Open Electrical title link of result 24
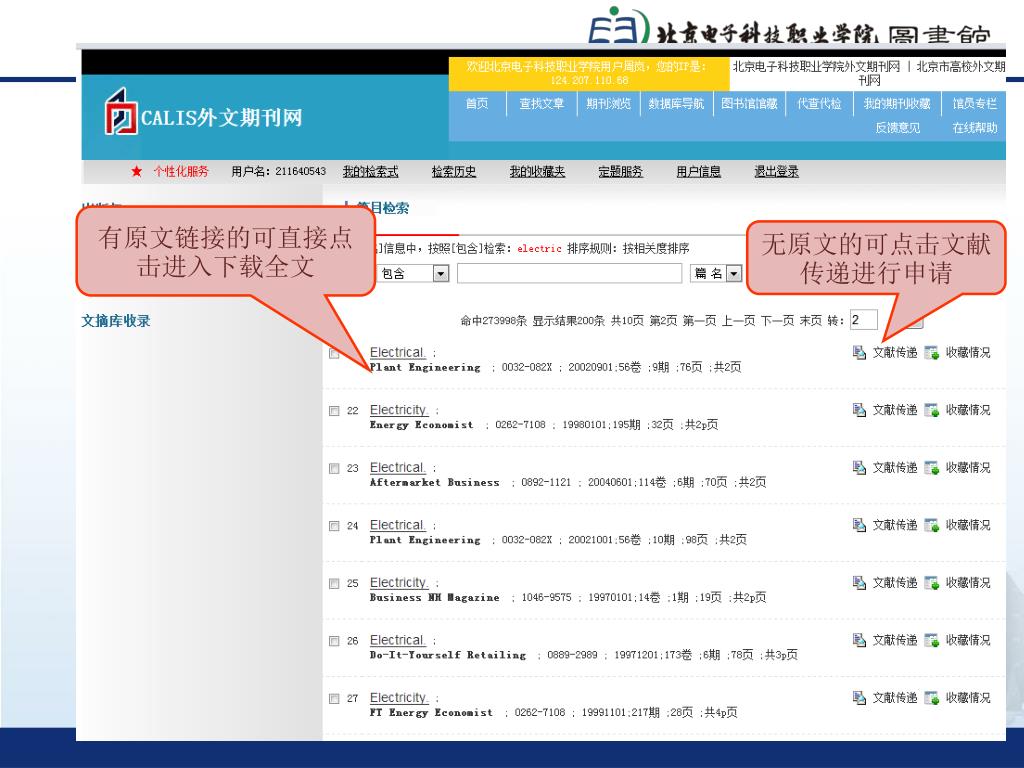Image resolution: width=1024 pixels, height=768 pixels. (397, 524)
